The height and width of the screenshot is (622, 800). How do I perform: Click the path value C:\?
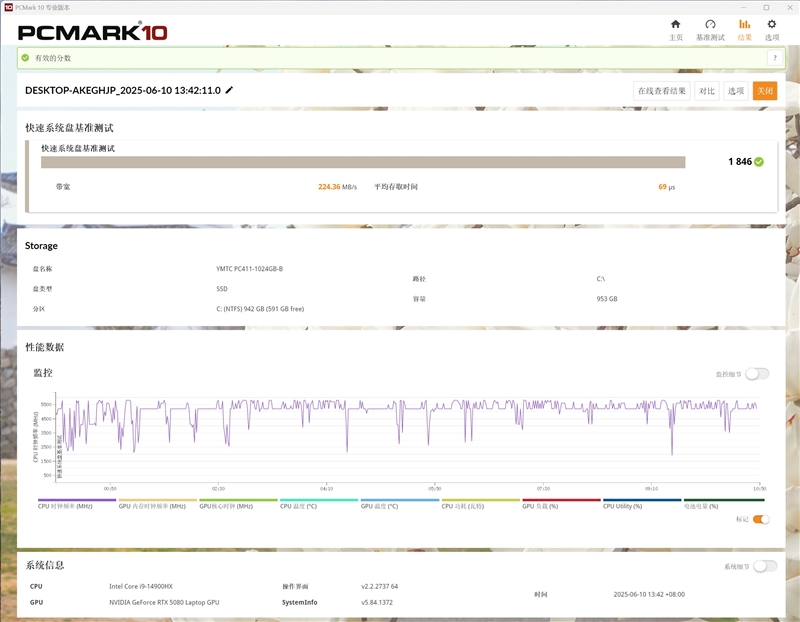point(601,279)
